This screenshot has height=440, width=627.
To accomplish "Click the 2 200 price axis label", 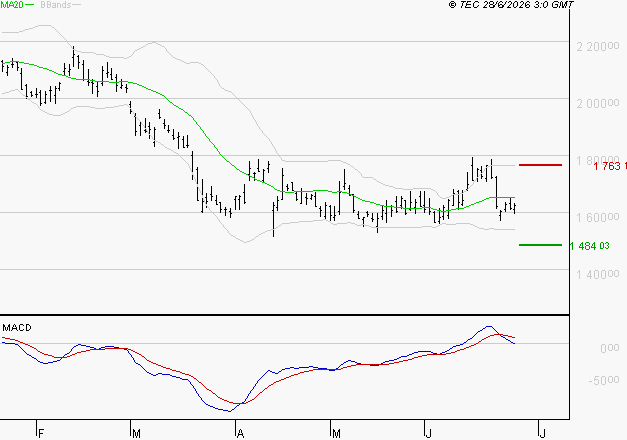I will pyautogui.click(x=598, y=46).
